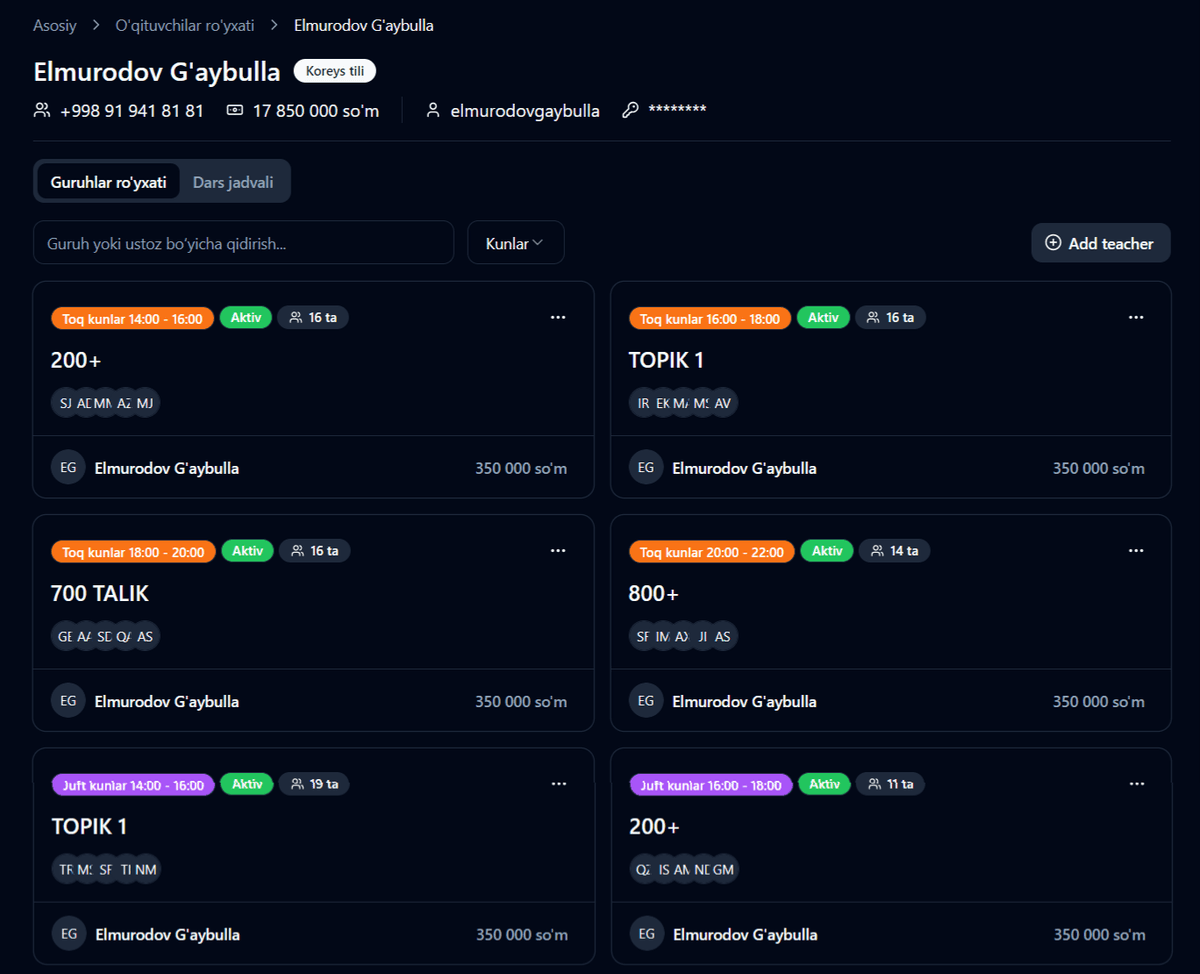Focus the group or teacher search field
This screenshot has height=974, width=1200.
243,243
